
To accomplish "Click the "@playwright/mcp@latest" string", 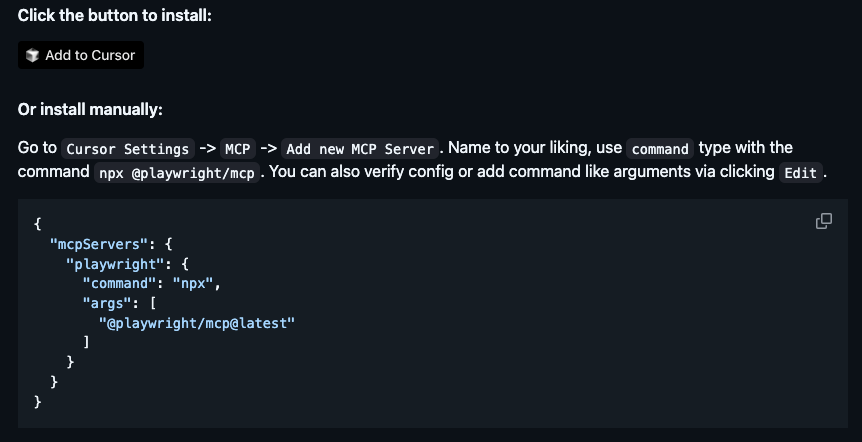I will [x=197, y=323].
